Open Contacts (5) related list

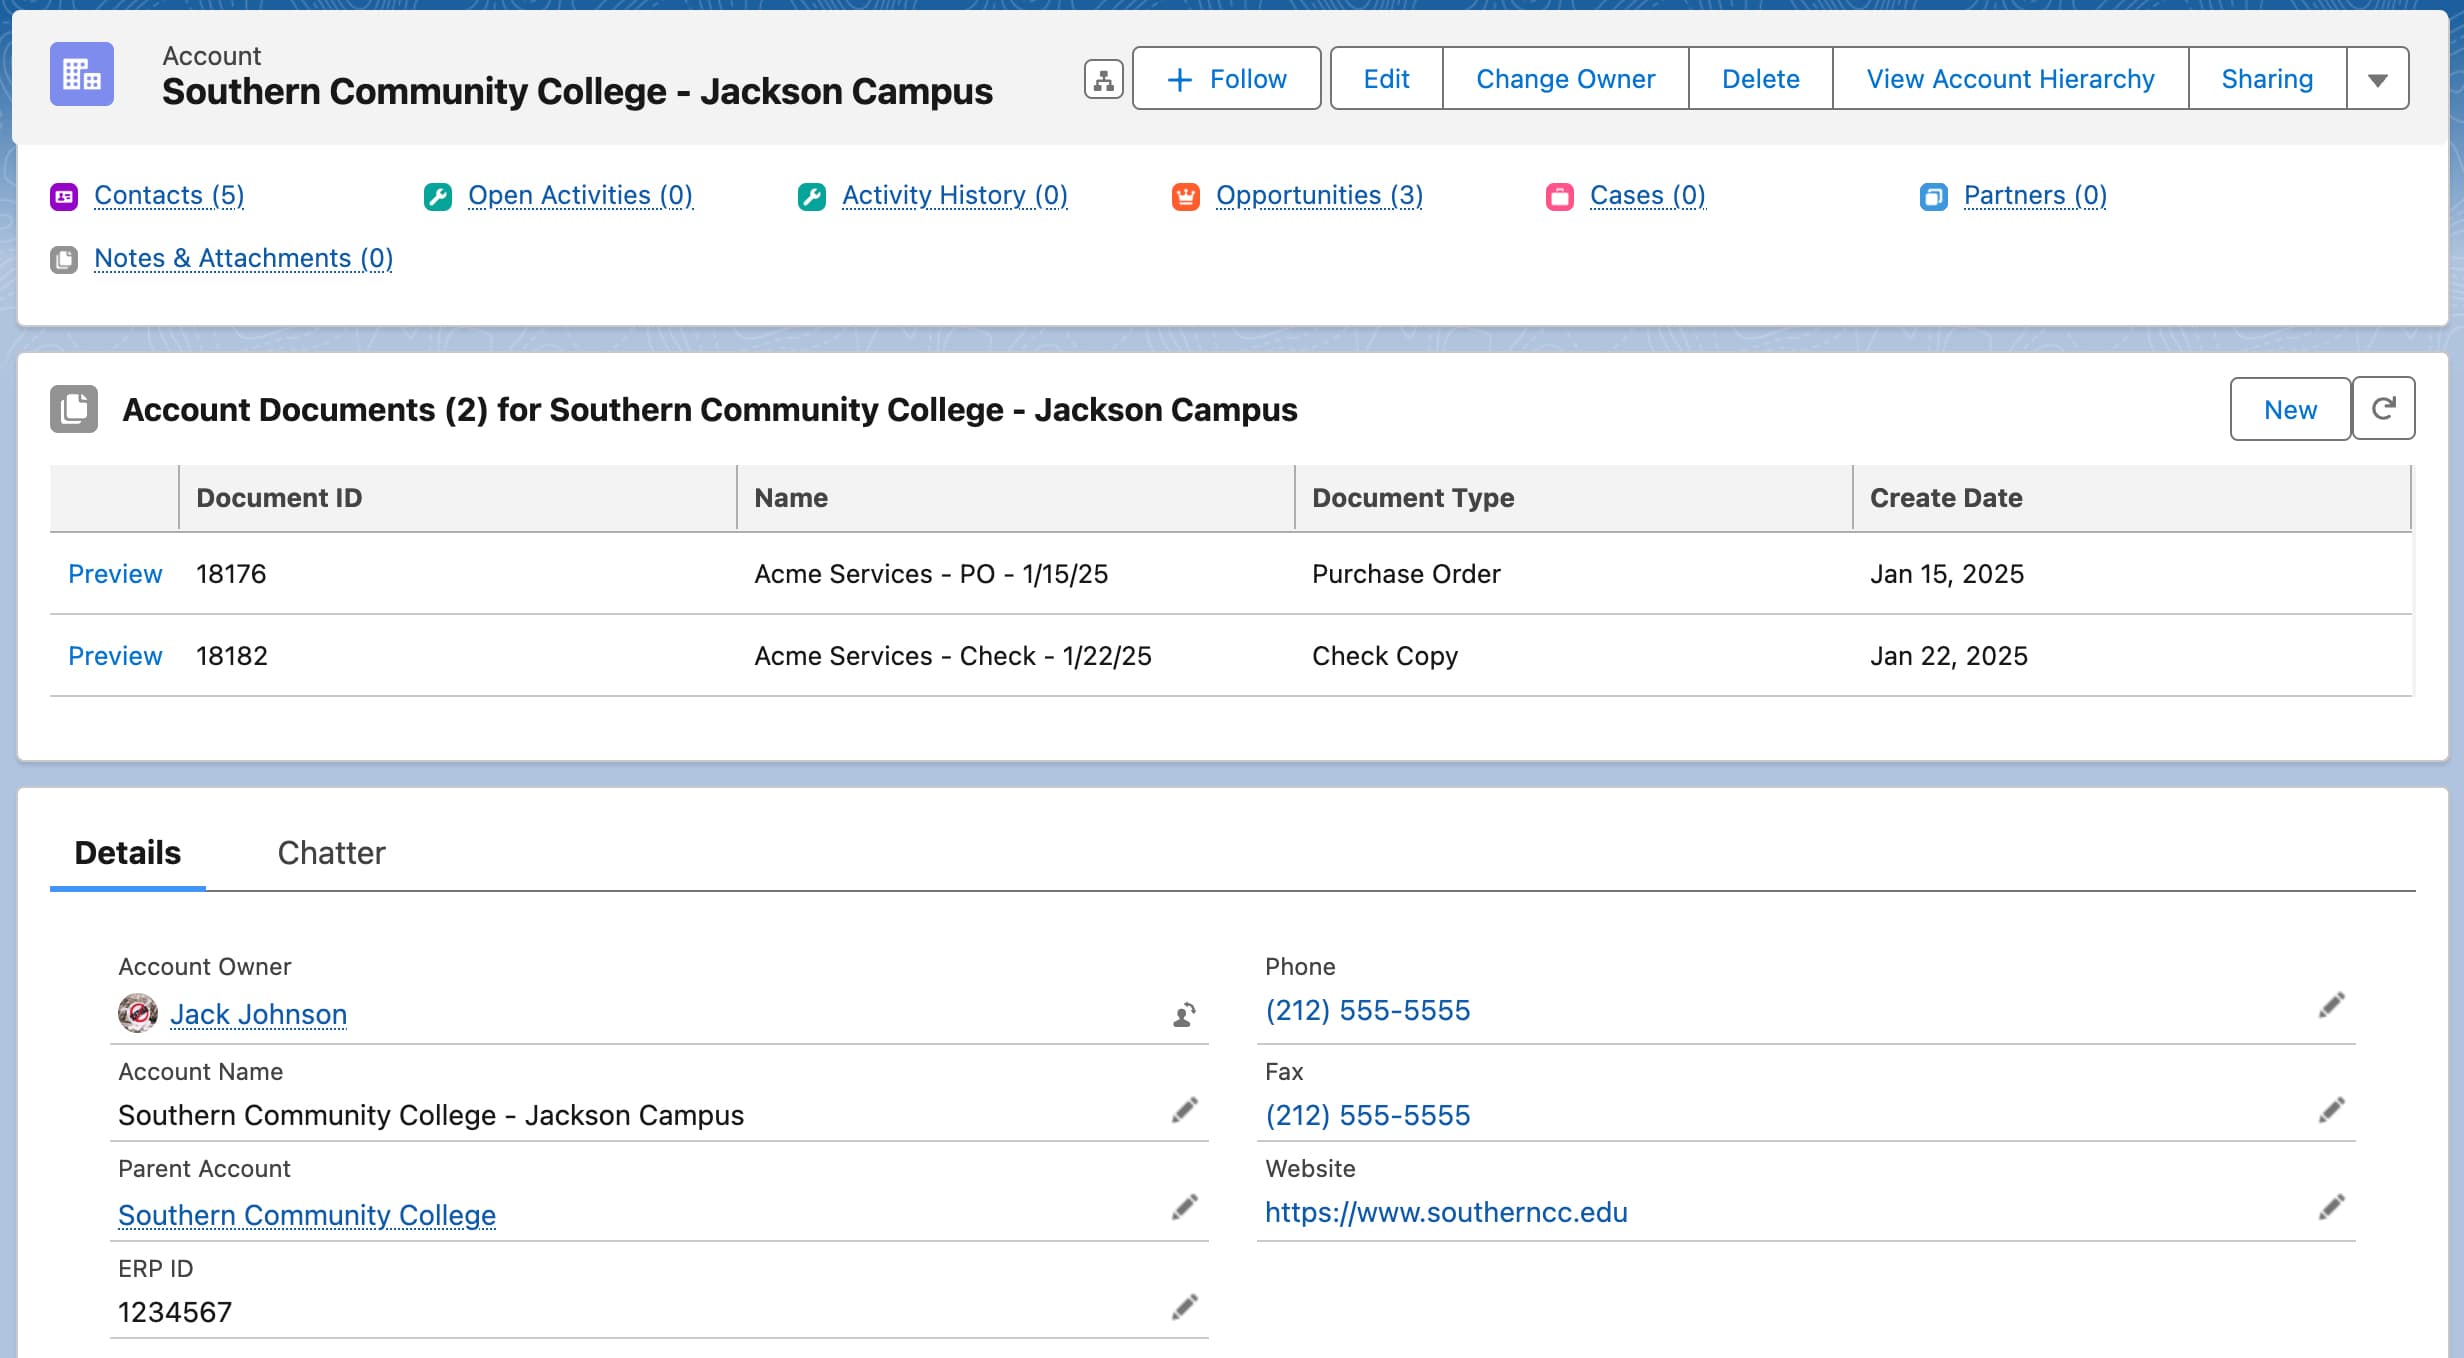[169, 195]
